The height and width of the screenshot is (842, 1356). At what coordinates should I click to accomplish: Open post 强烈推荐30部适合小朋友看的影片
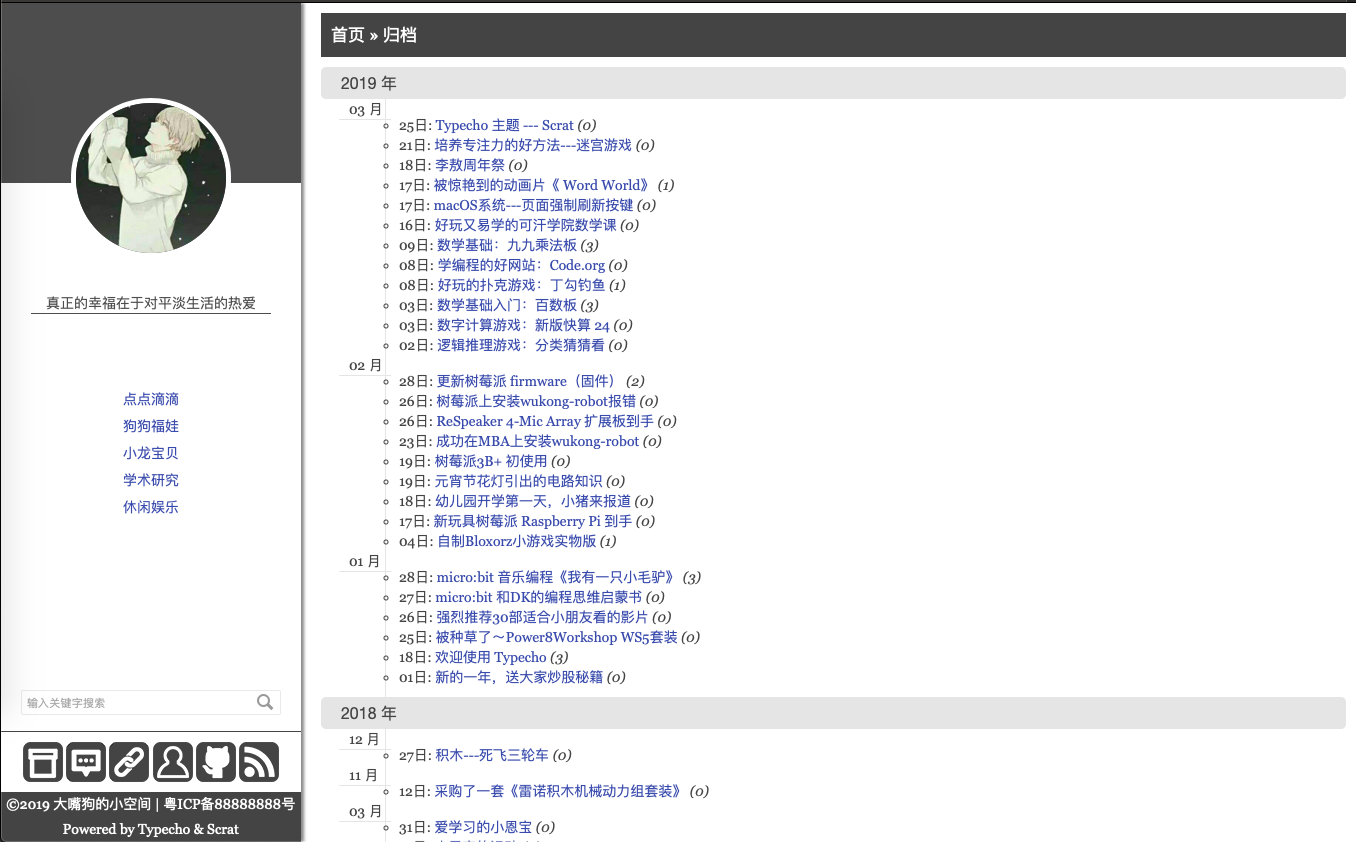click(542, 617)
